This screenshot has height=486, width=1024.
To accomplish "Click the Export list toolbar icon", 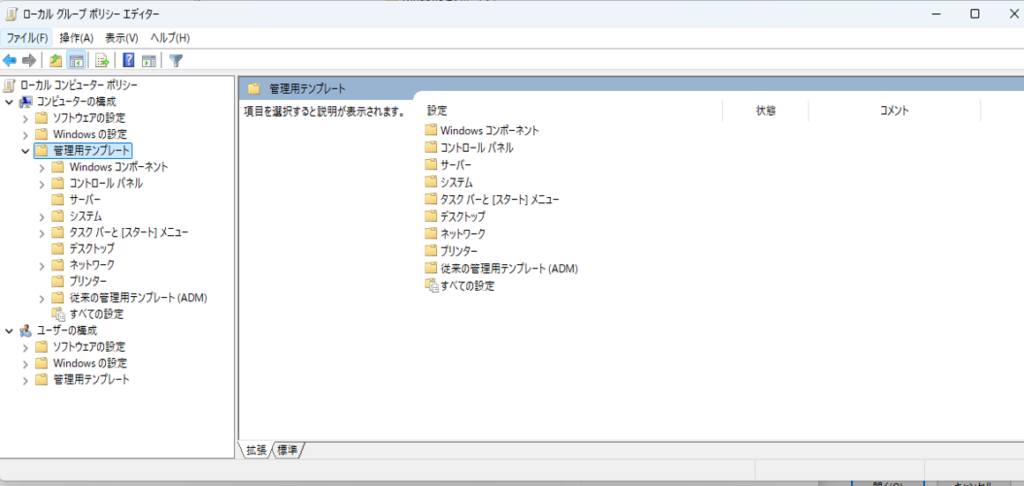I will click(x=101, y=60).
